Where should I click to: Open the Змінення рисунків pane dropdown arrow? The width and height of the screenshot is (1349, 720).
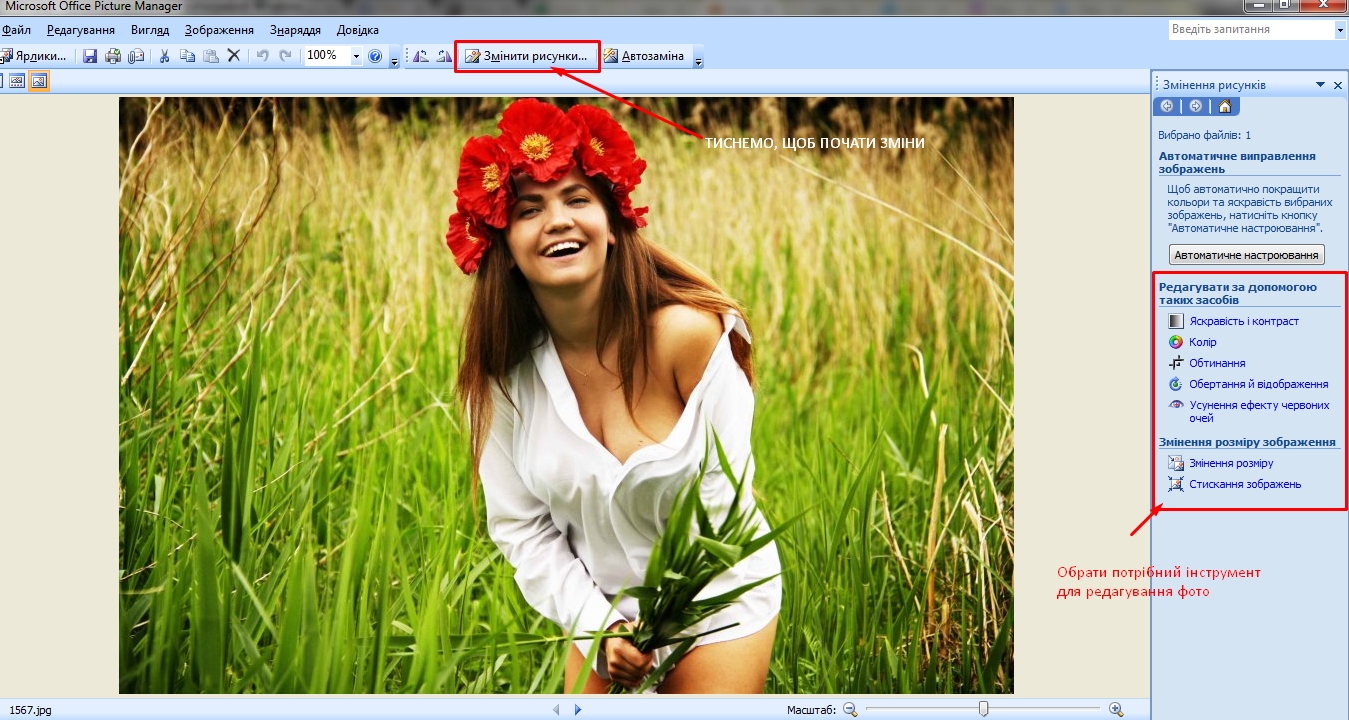click(x=1320, y=85)
